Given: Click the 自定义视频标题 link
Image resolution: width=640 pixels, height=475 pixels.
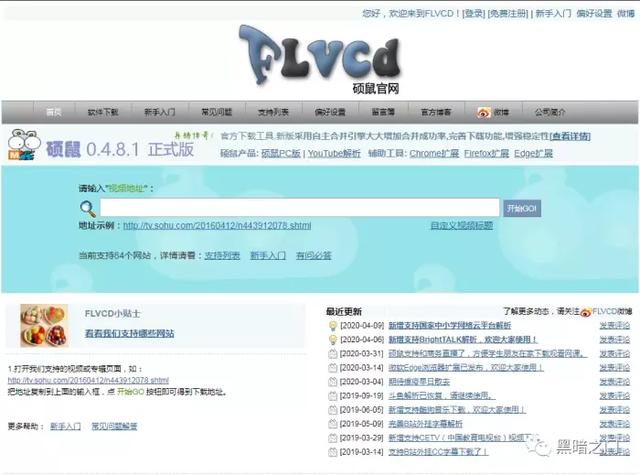Looking at the screenshot, I should click(462, 225).
